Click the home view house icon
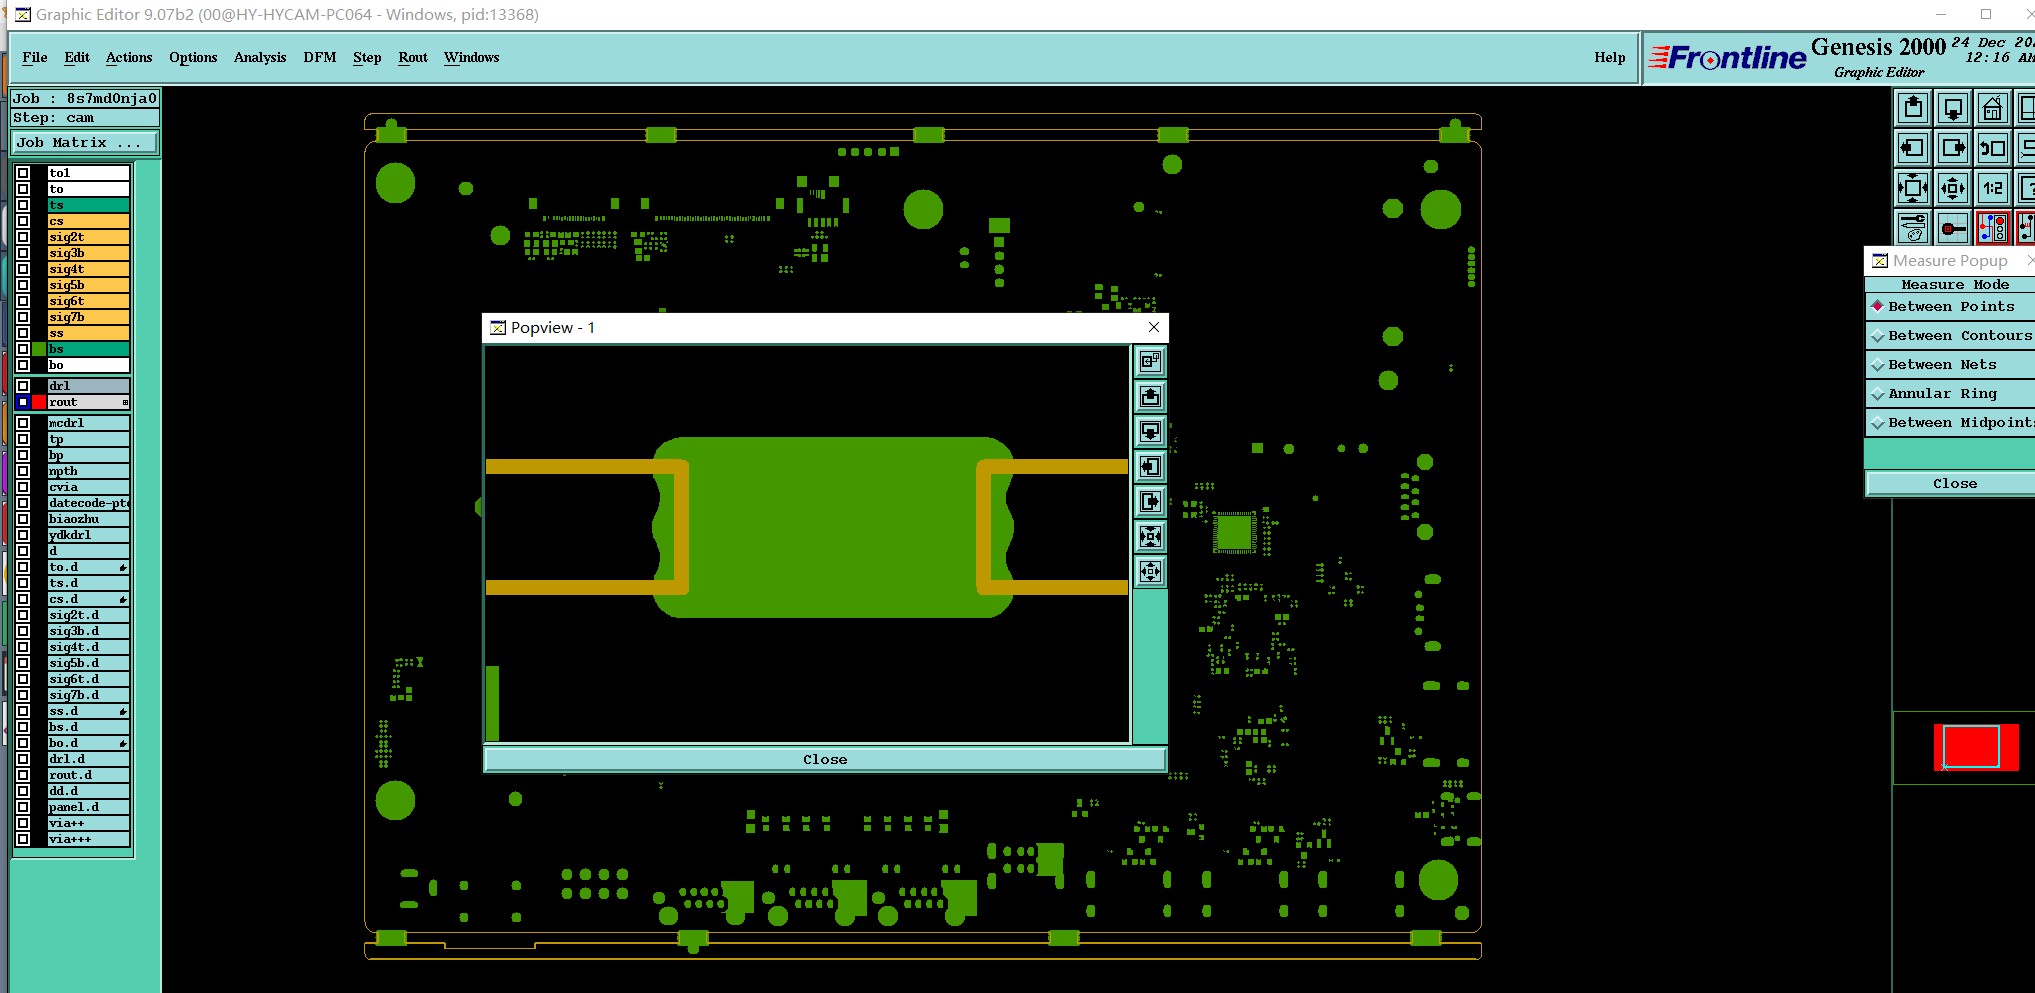 pos(1992,108)
